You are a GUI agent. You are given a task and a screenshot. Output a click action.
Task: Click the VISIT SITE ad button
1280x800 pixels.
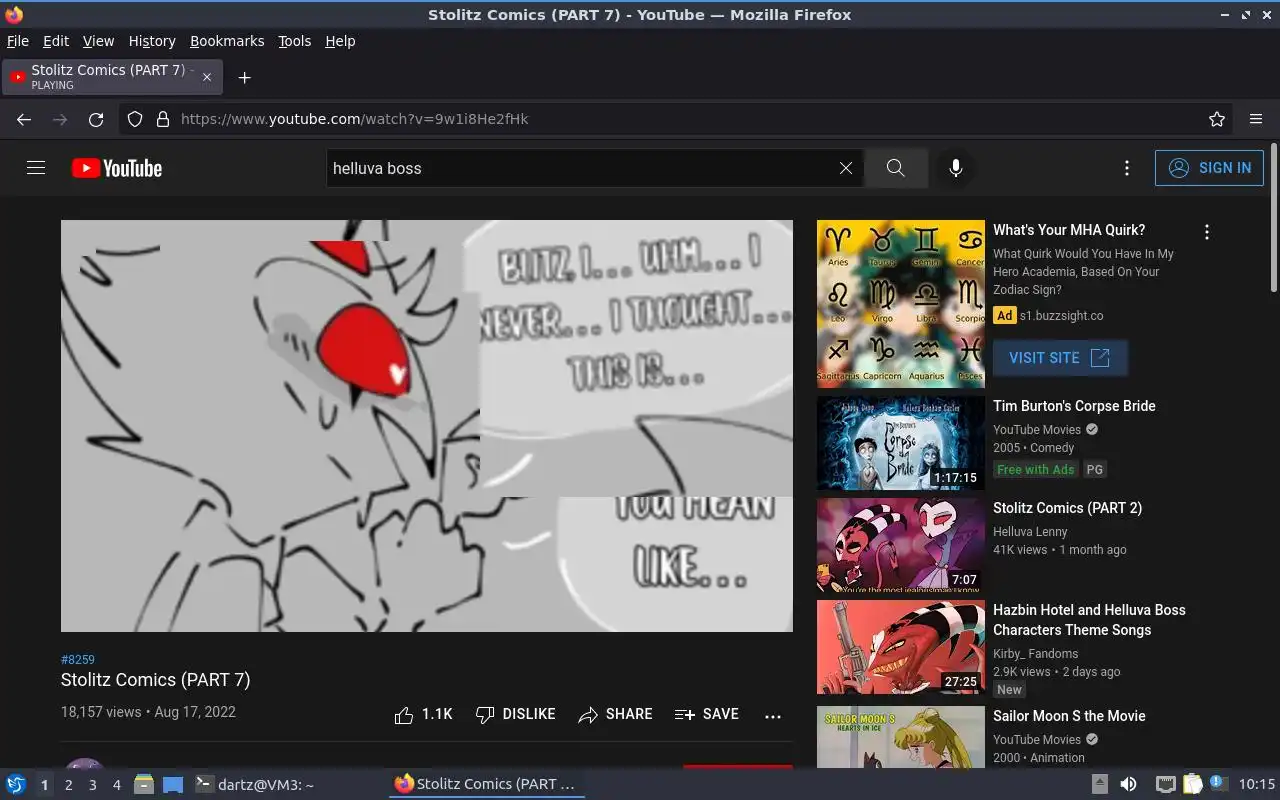1060,358
